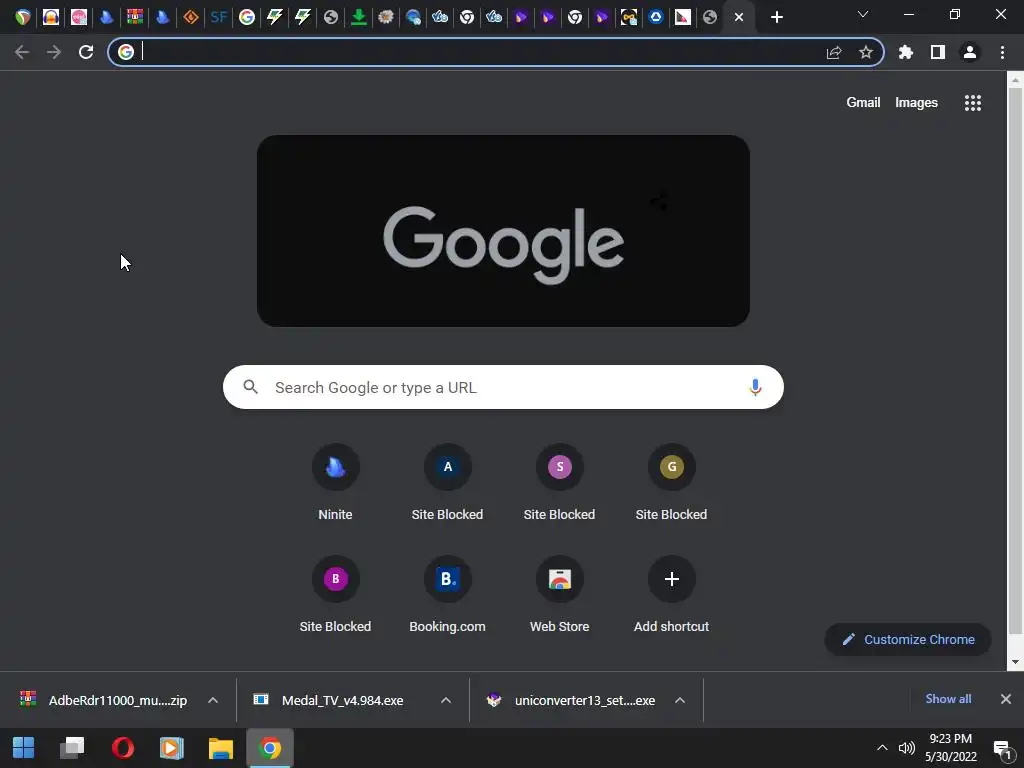Open Task View from taskbar
The image size is (1024, 768).
(x=72, y=748)
